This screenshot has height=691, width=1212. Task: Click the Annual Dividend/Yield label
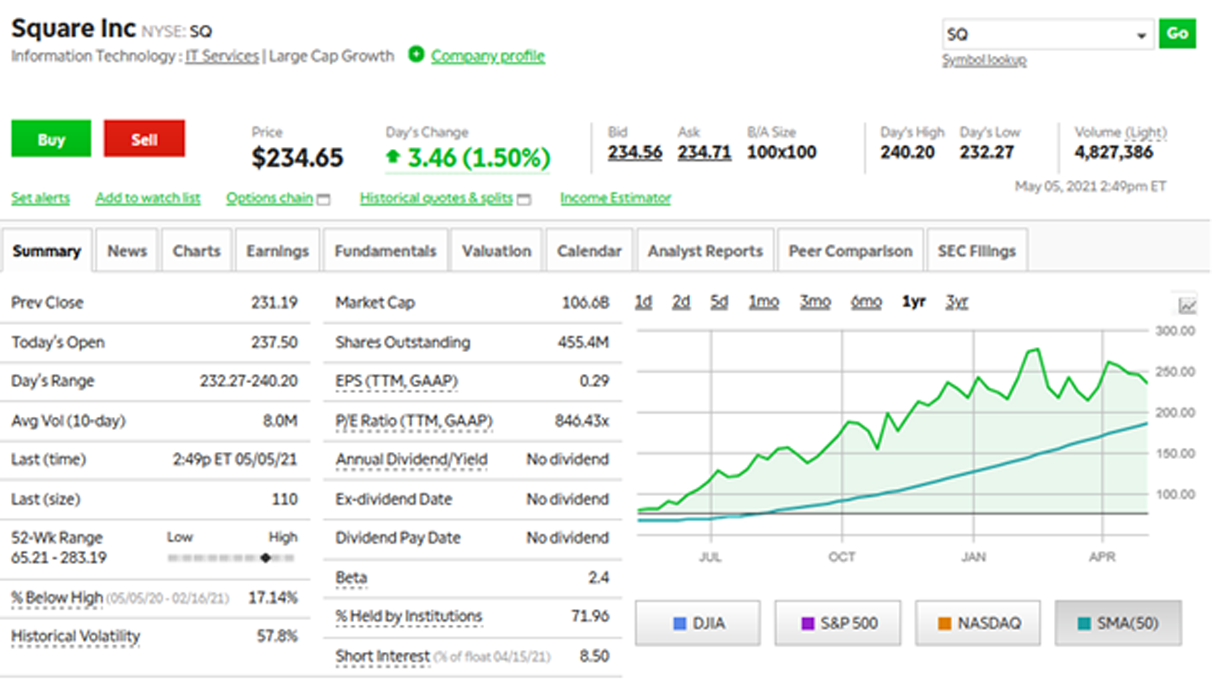click(x=411, y=460)
